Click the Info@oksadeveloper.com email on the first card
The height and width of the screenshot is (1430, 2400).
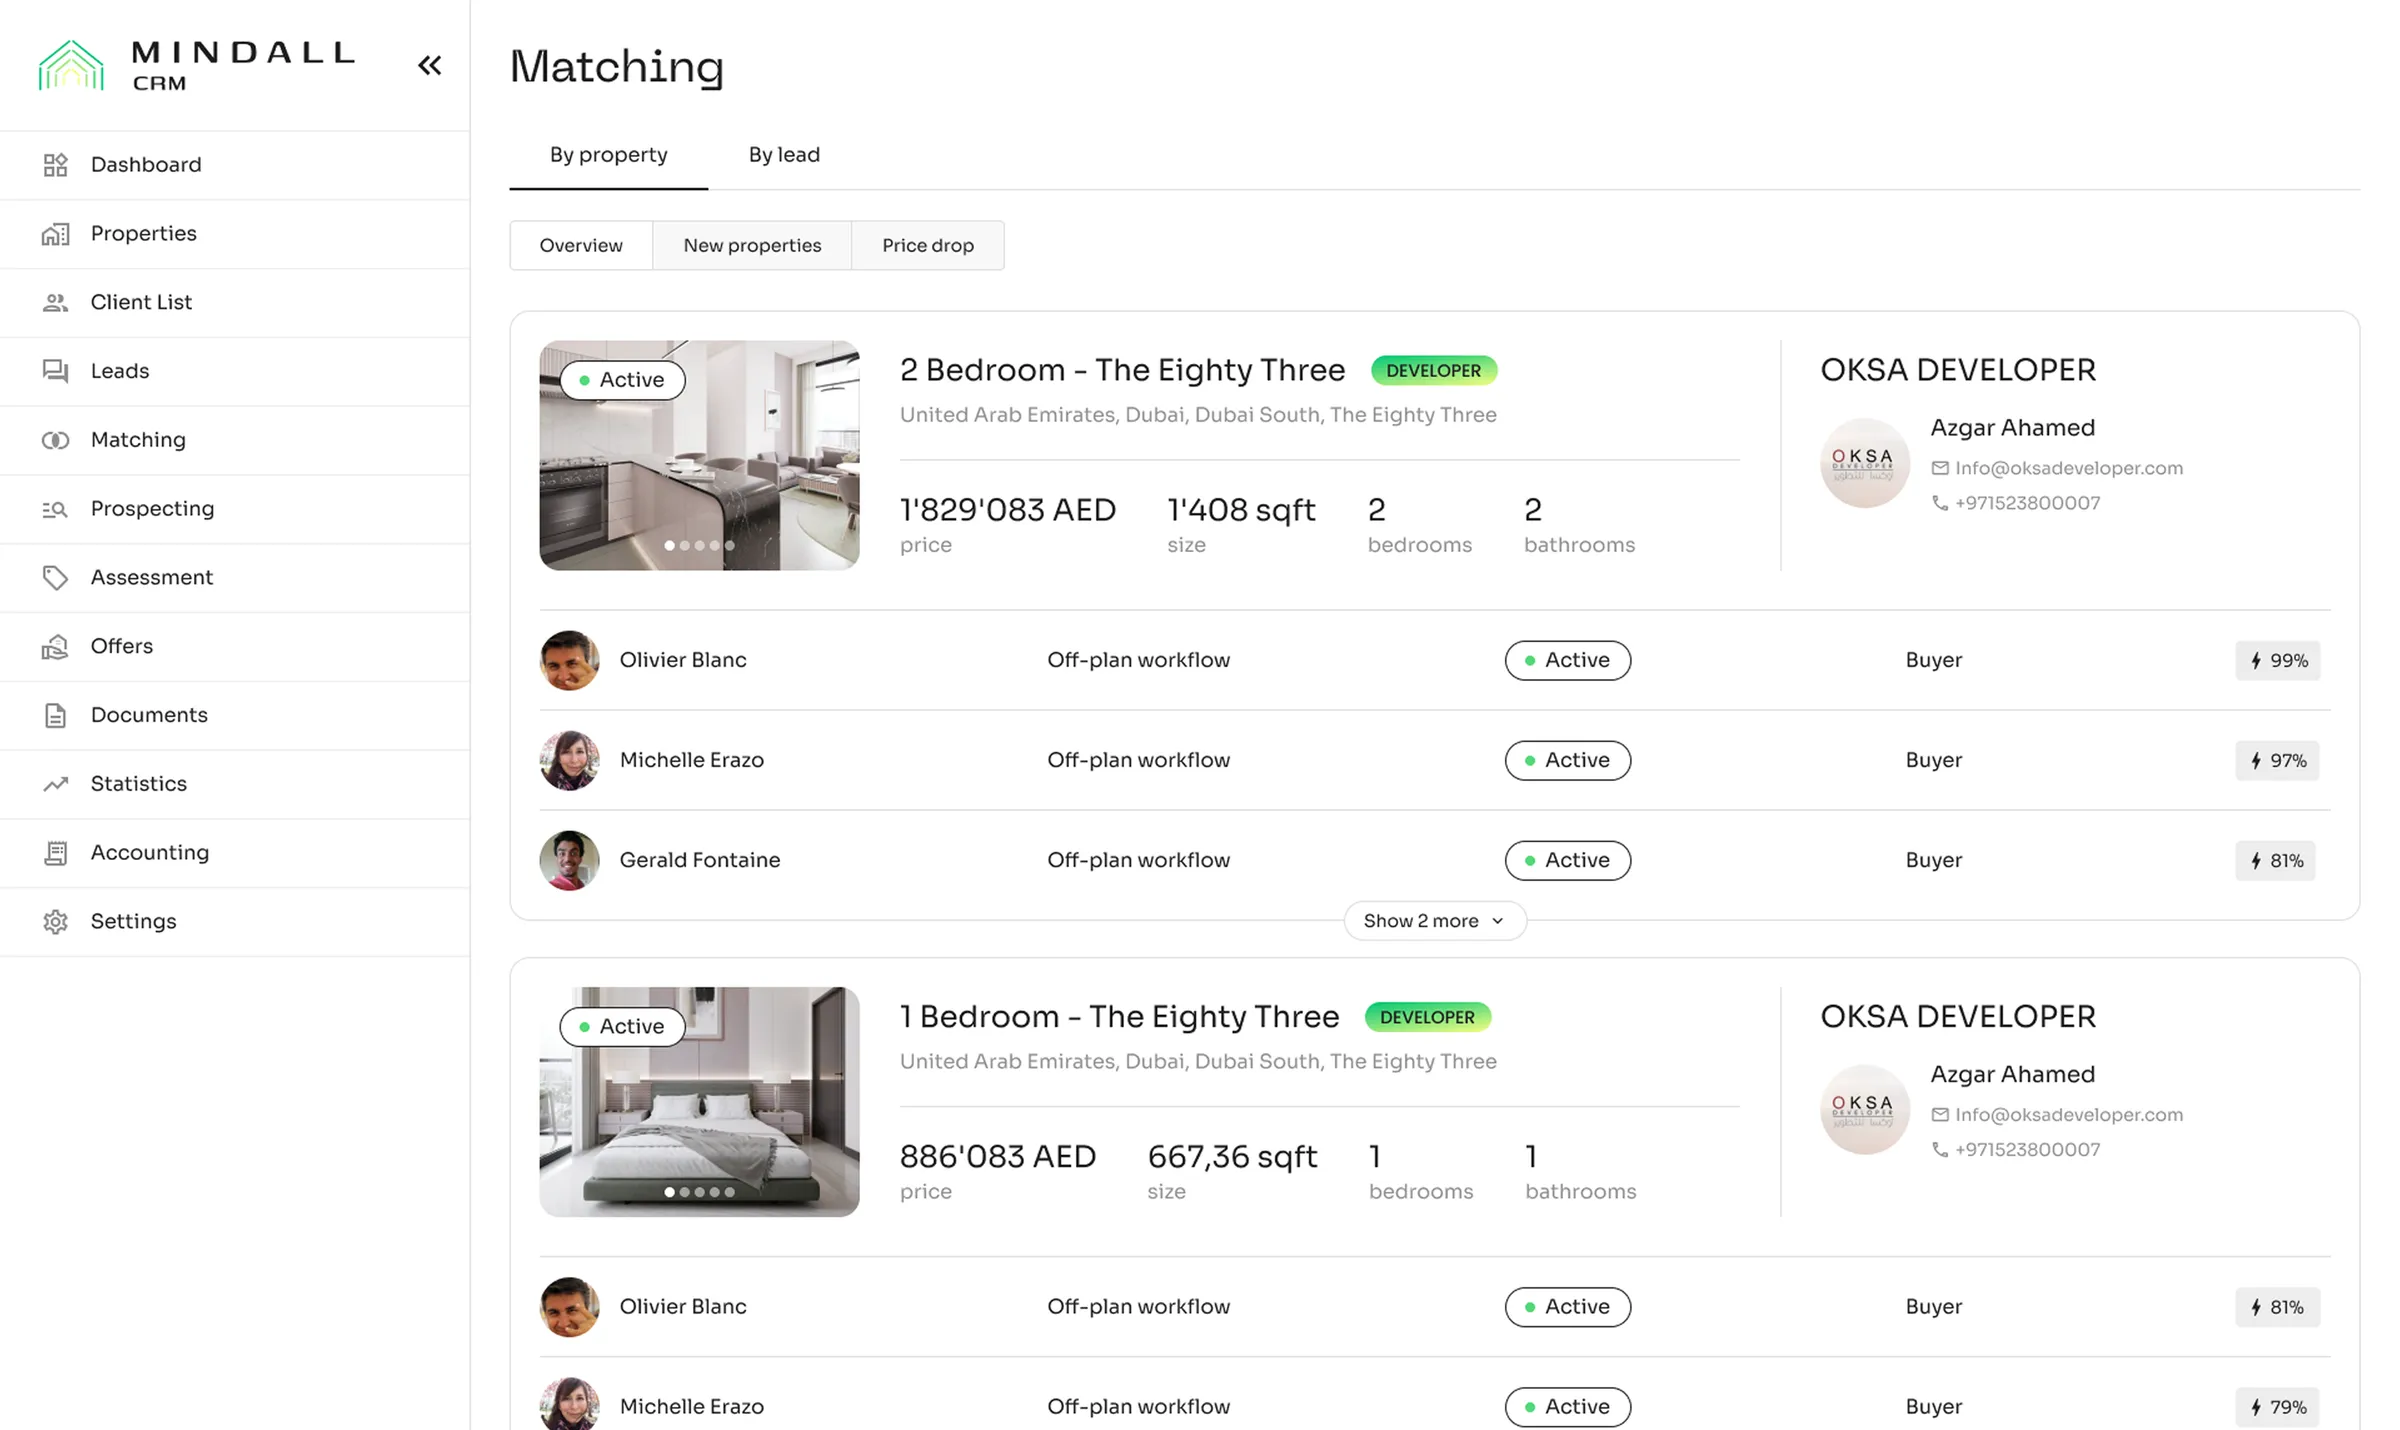pyautogui.click(x=2068, y=468)
